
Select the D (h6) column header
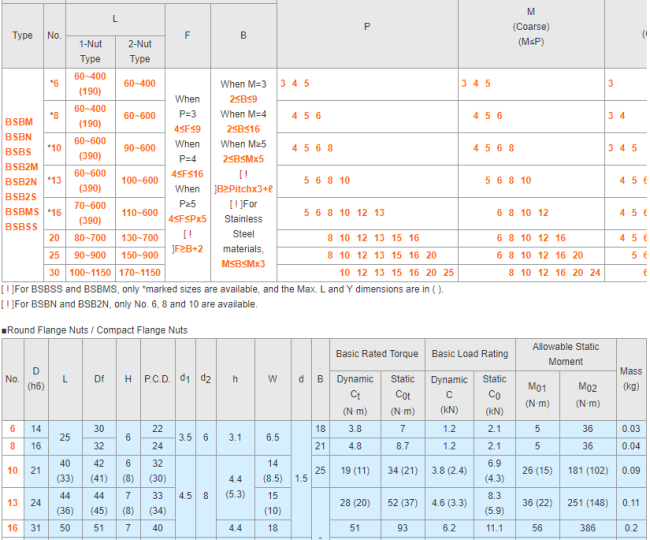pyautogui.click(x=37, y=379)
